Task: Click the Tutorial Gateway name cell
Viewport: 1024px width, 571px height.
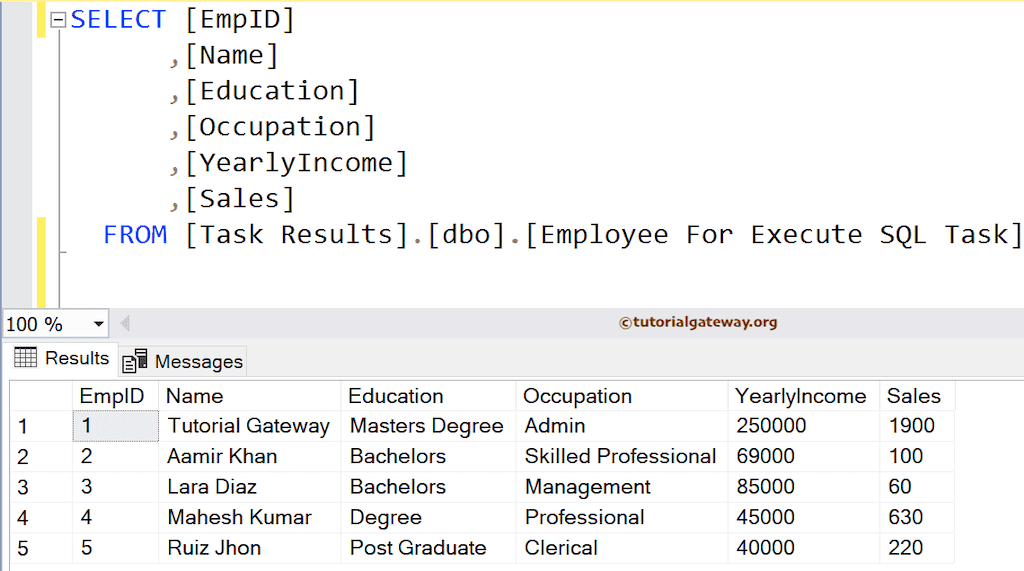Action: [248, 426]
